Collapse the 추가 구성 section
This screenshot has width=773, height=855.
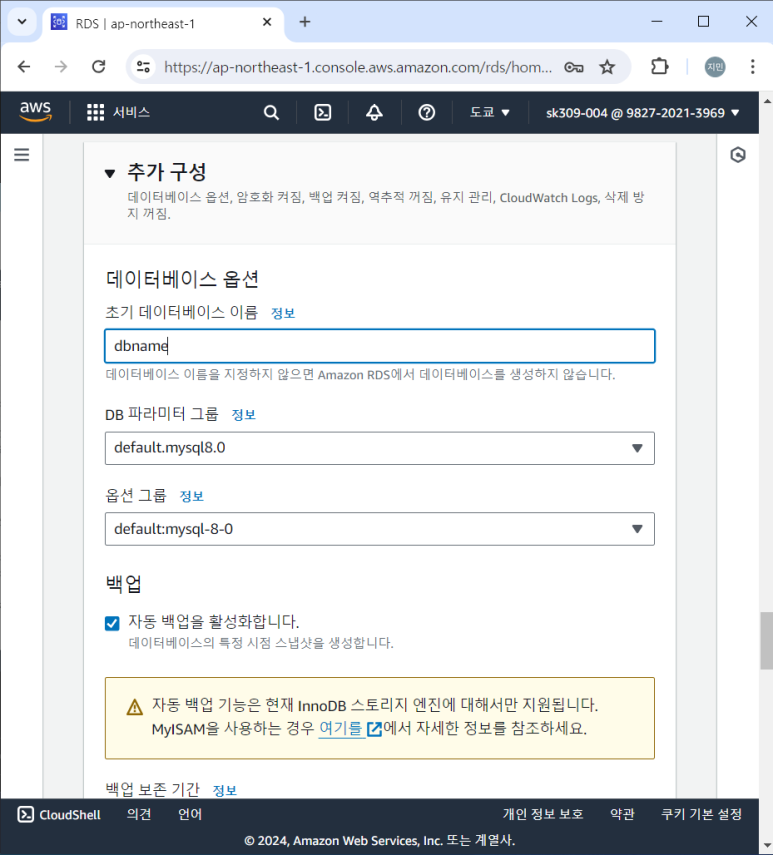point(110,173)
